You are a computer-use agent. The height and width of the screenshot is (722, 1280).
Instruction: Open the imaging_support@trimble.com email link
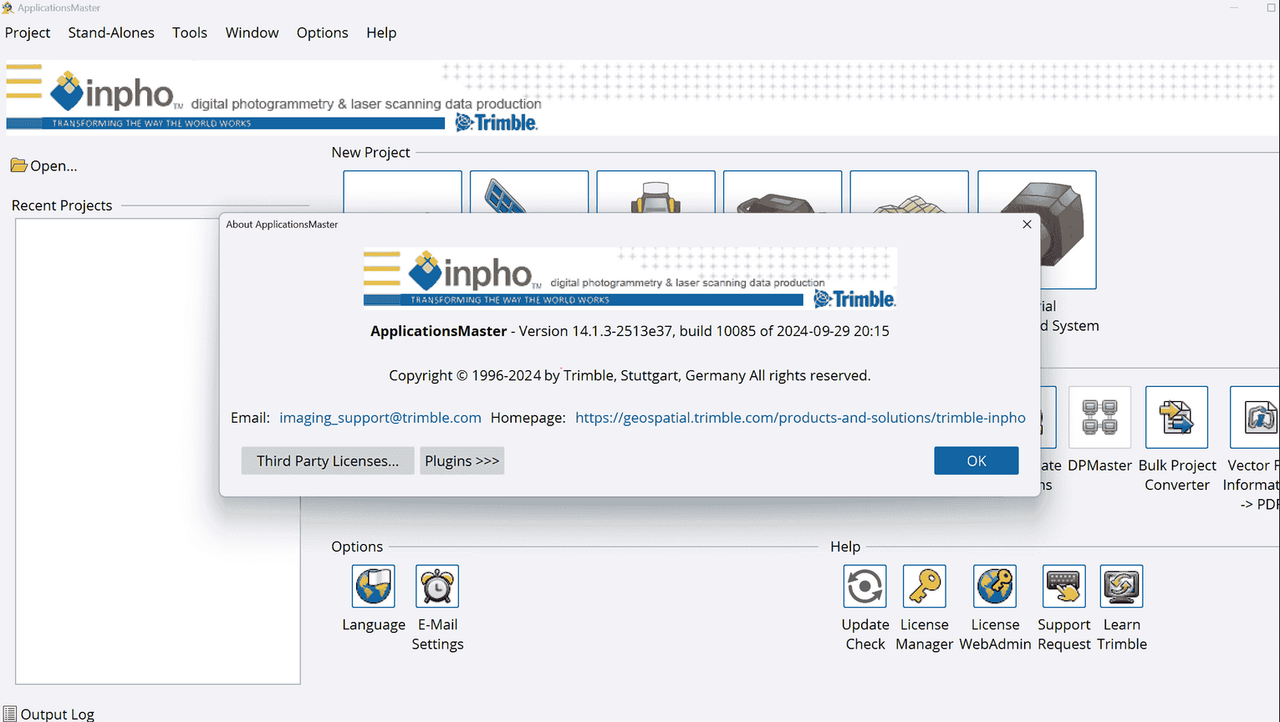coord(380,417)
